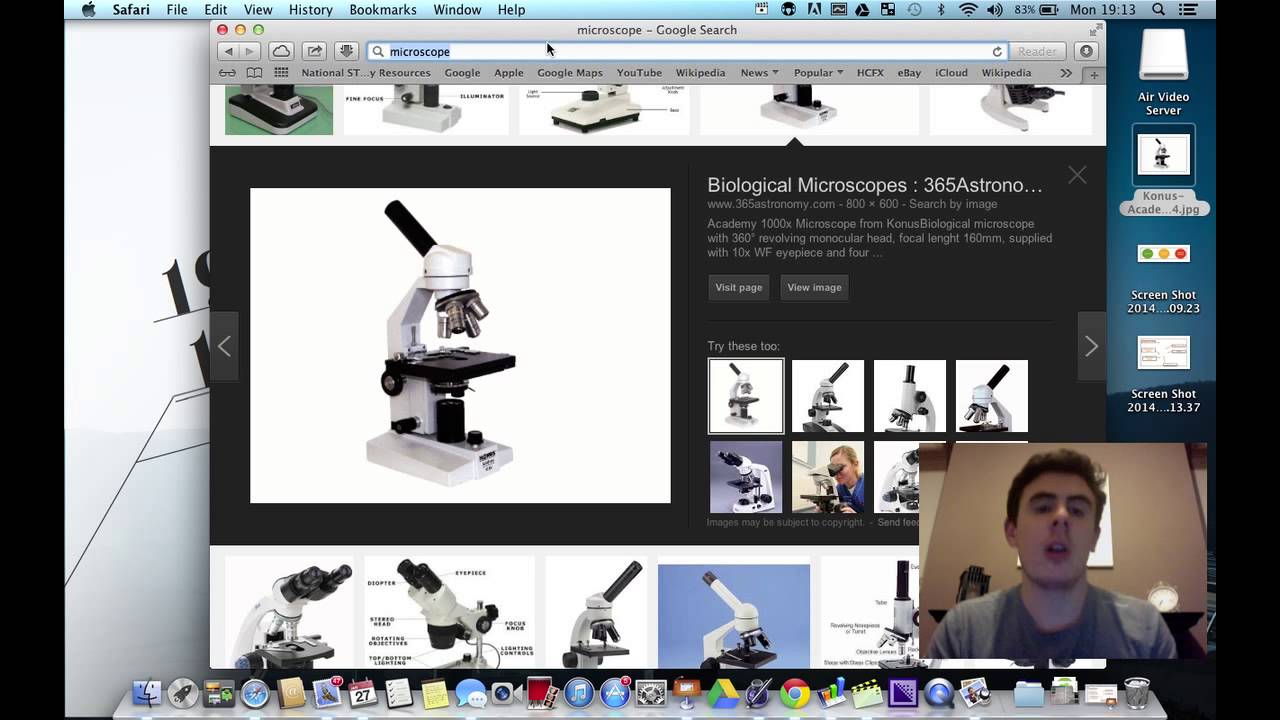Click the microscope search address field

686,51
